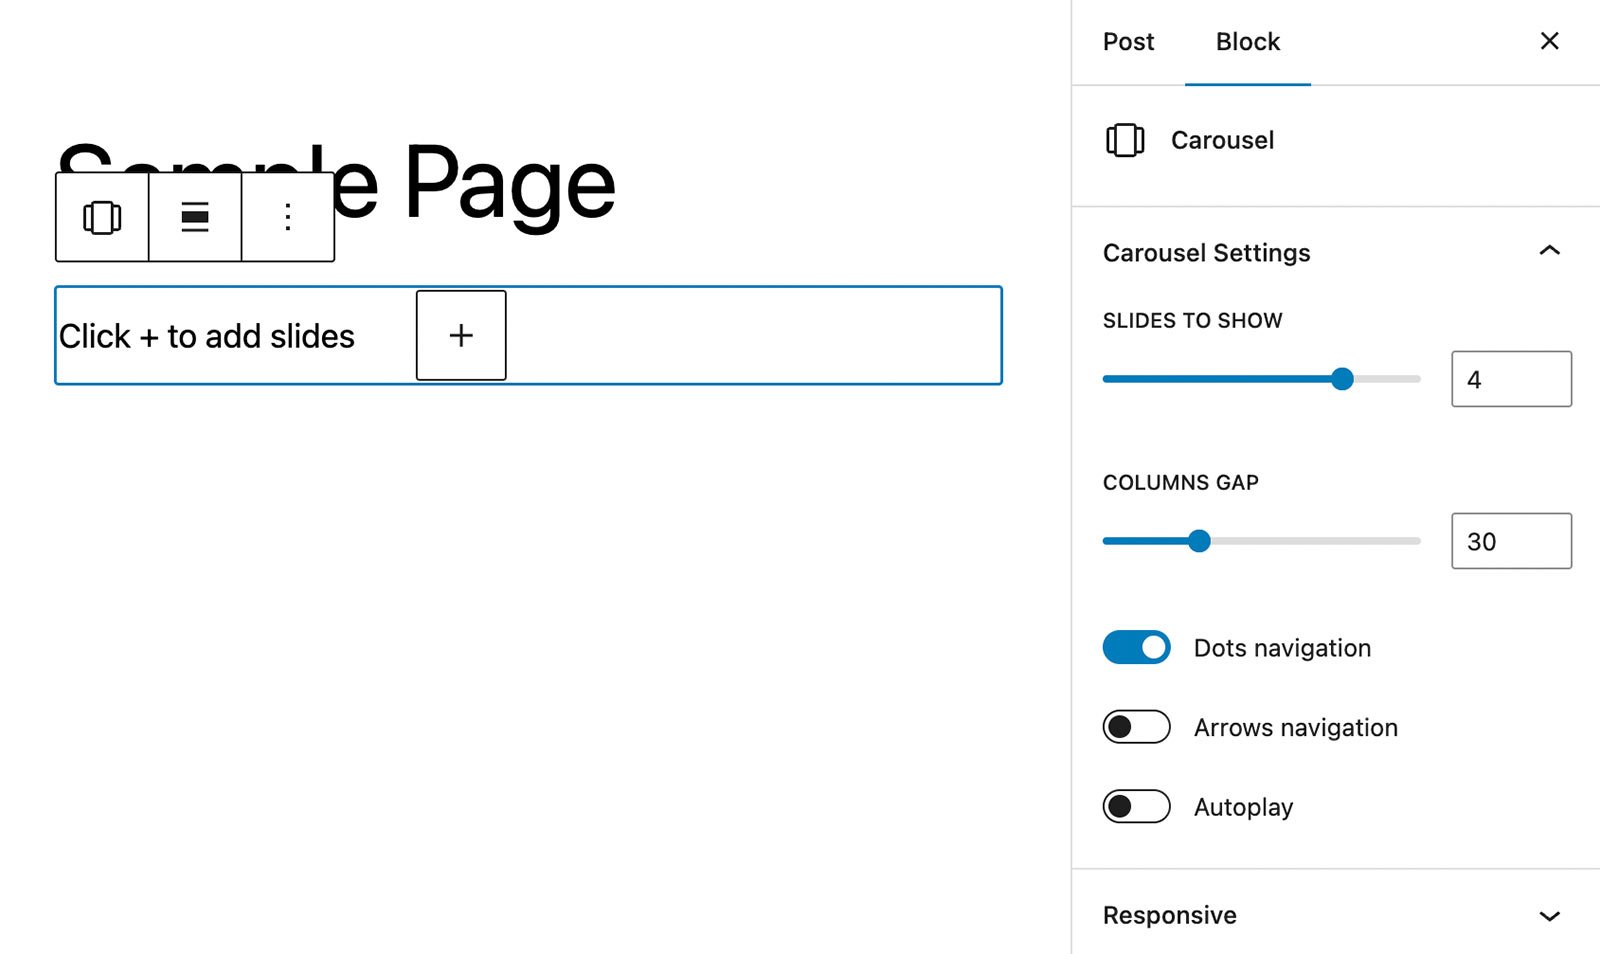Turn on the Autoplay toggle
The image size is (1600, 954).
(1136, 806)
